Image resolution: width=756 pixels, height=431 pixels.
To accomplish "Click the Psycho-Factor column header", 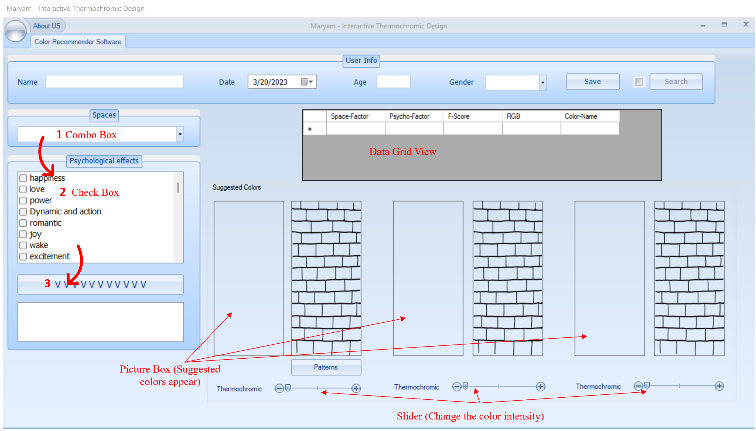I will pos(414,116).
